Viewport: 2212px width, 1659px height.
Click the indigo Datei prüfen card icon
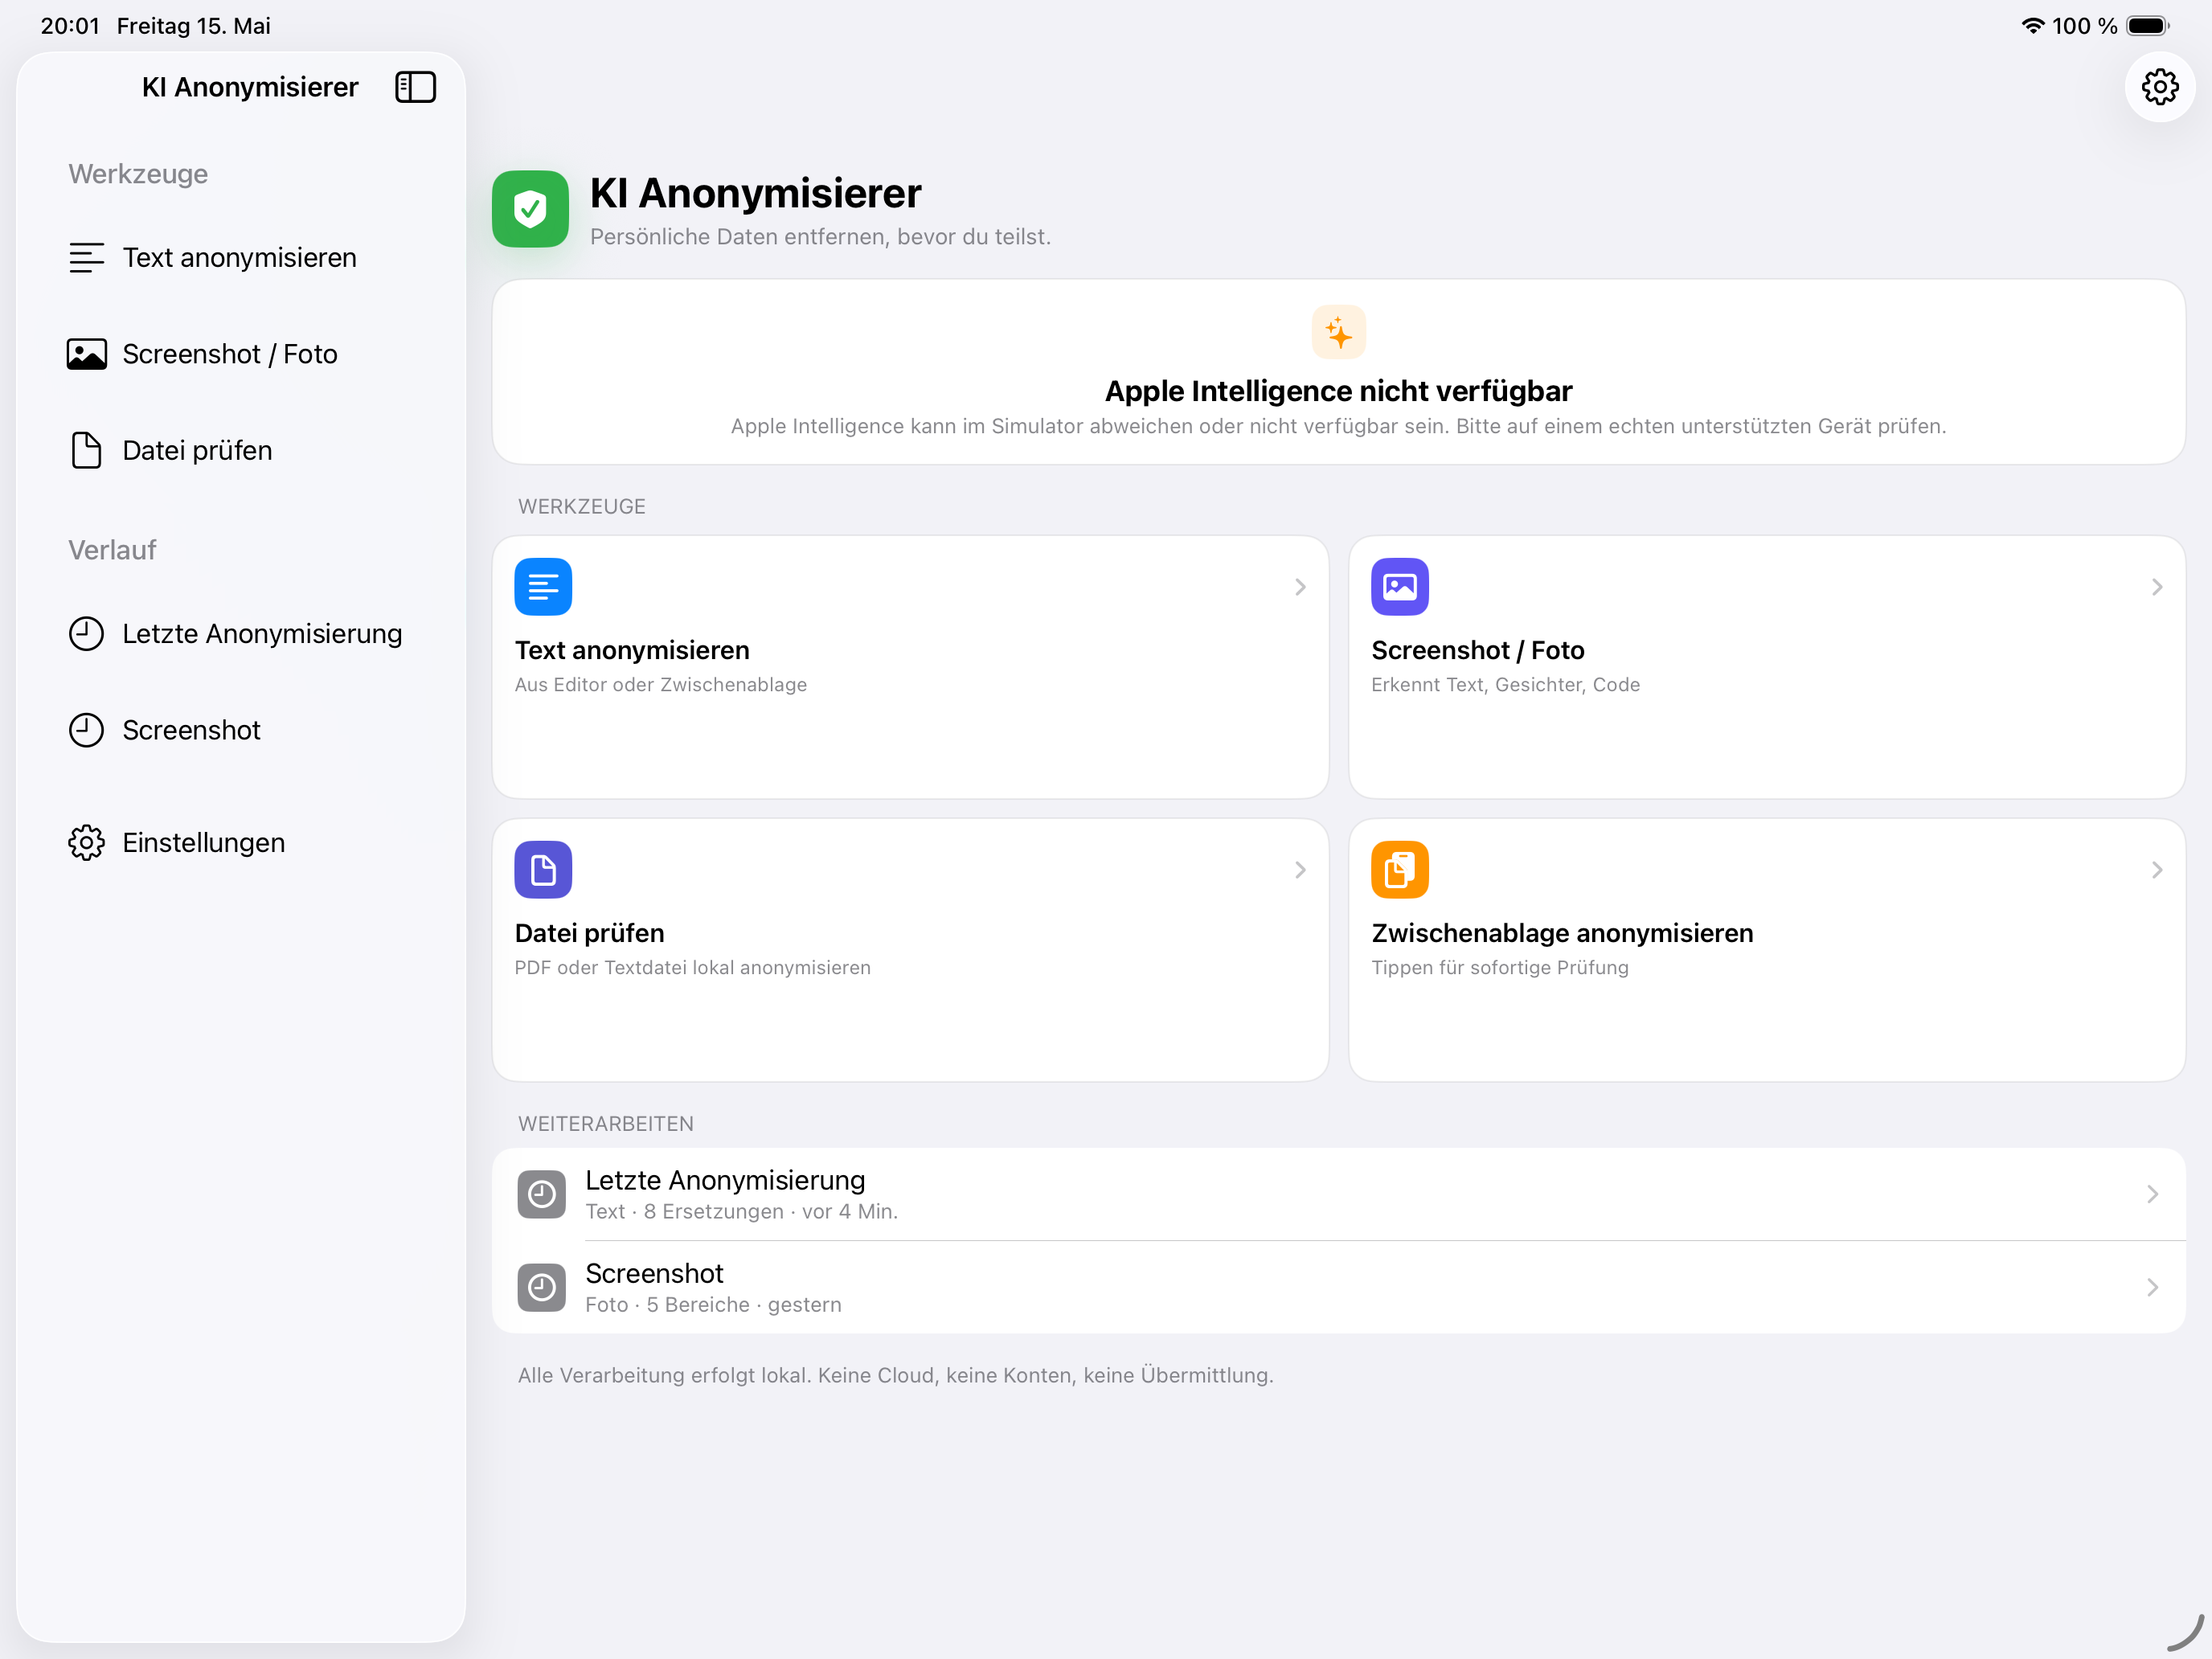point(543,870)
